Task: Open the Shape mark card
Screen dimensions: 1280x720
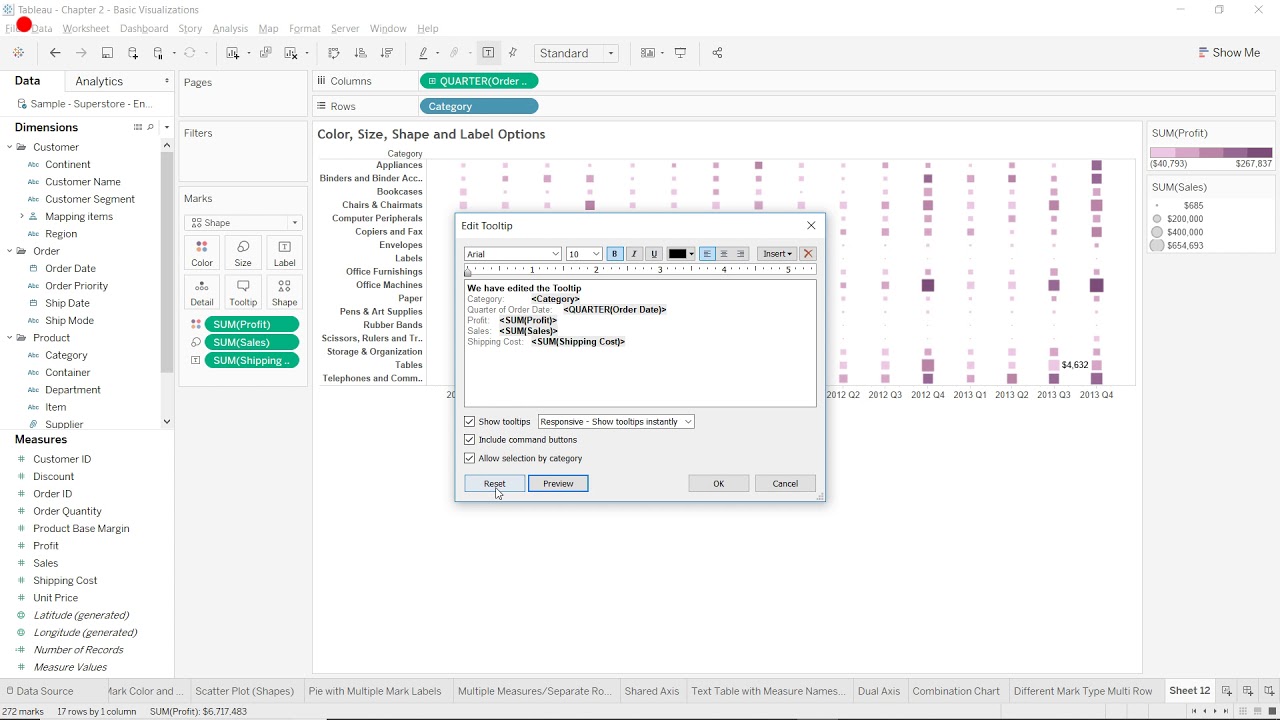Action: point(284,293)
